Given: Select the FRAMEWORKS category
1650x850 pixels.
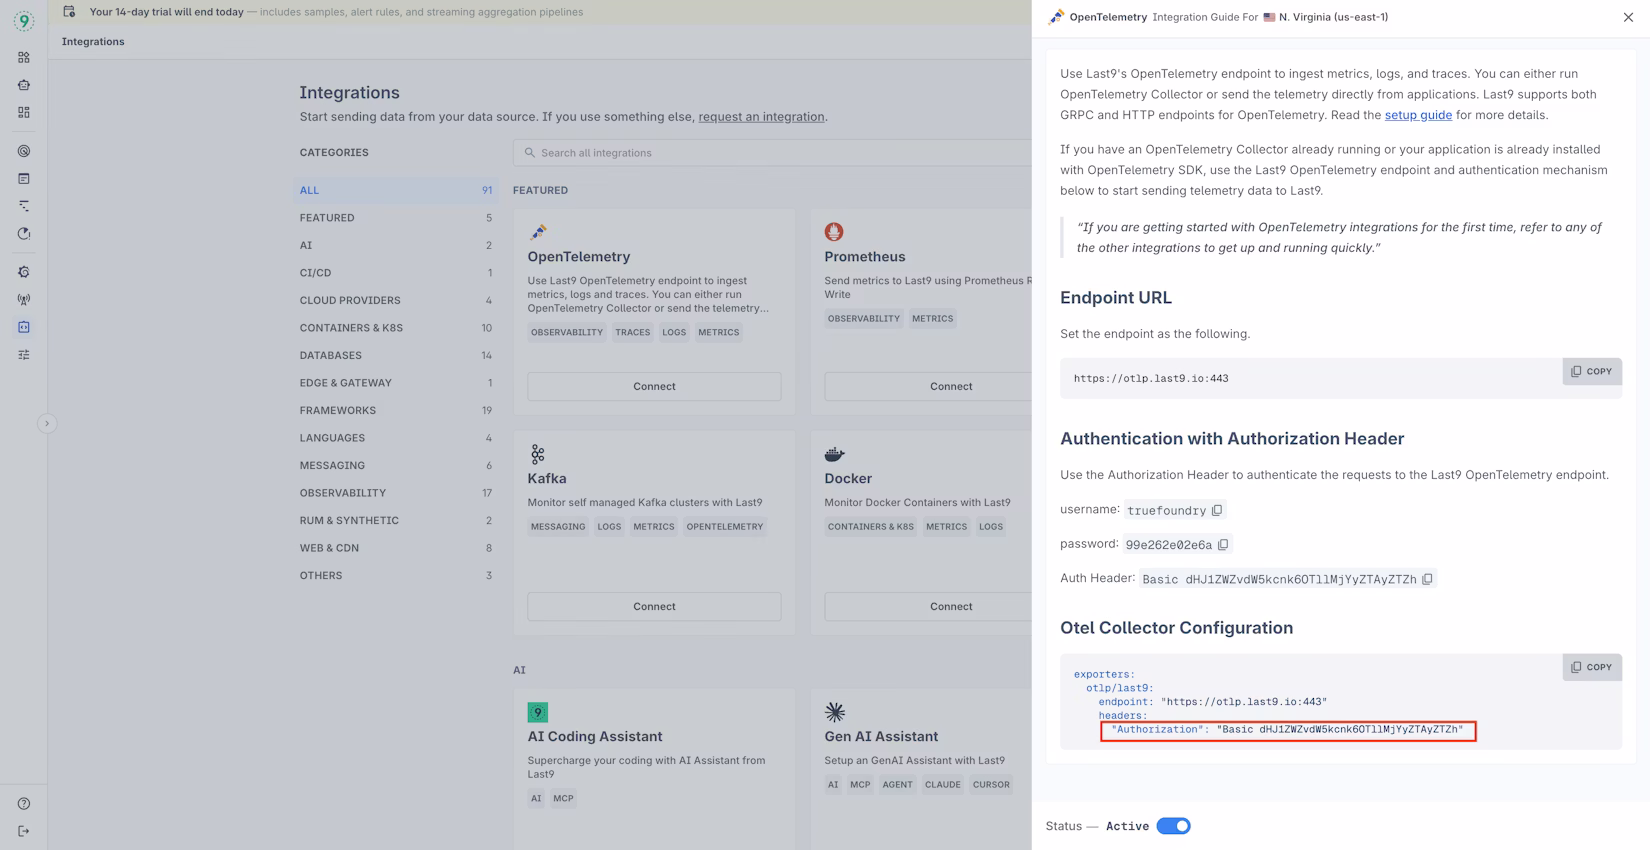Looking at the screenshot, I should pos(396,410).
